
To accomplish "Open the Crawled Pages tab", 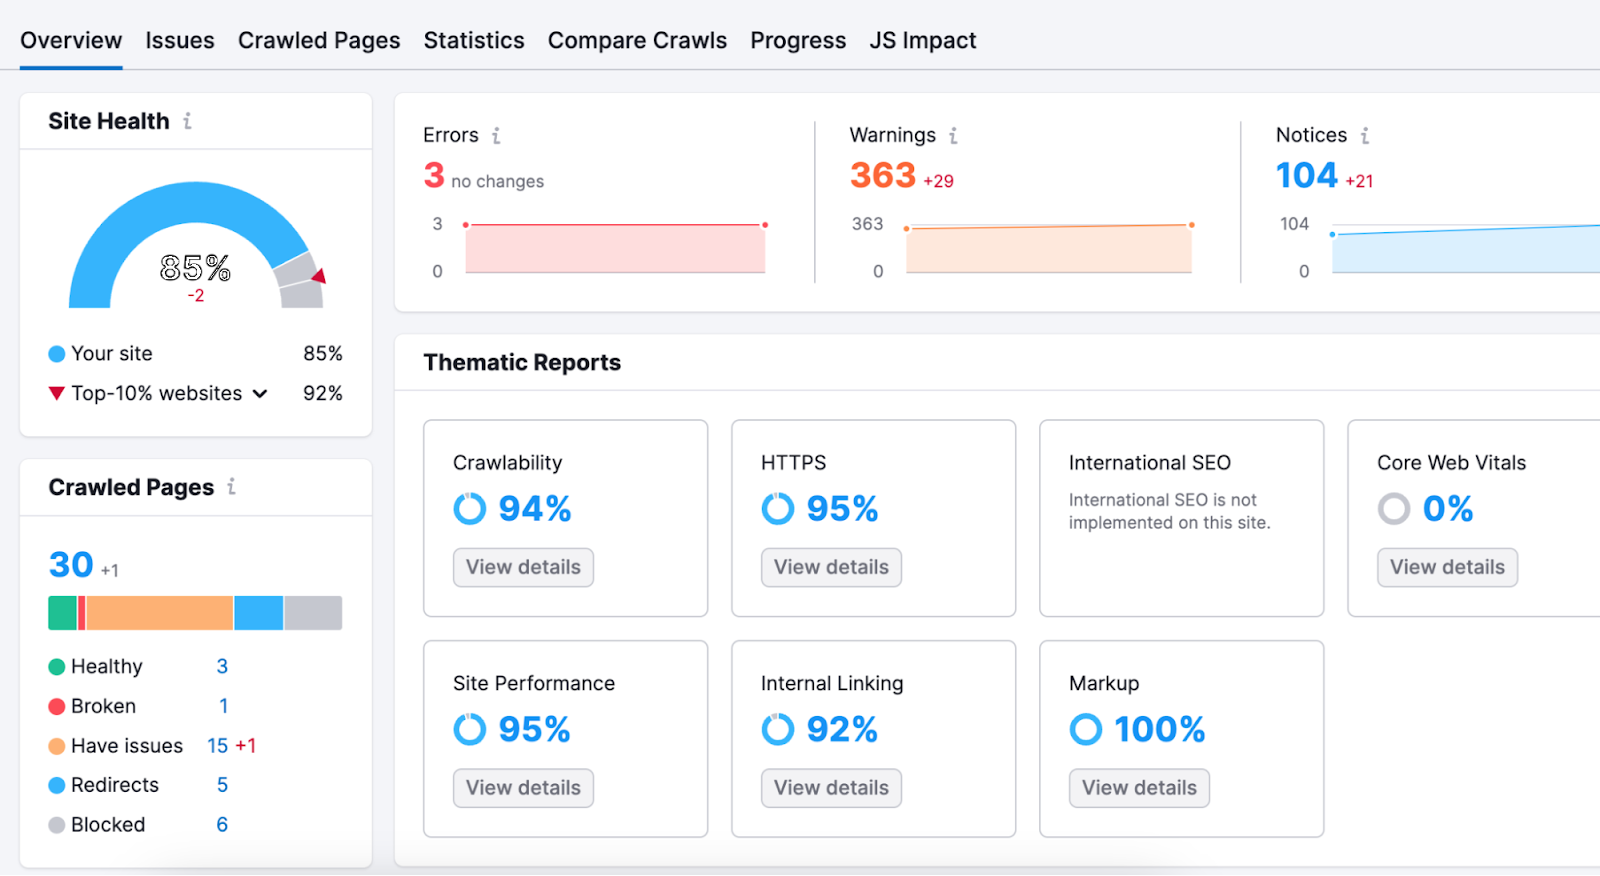I will pyautogui.click(x=319, y=41).
